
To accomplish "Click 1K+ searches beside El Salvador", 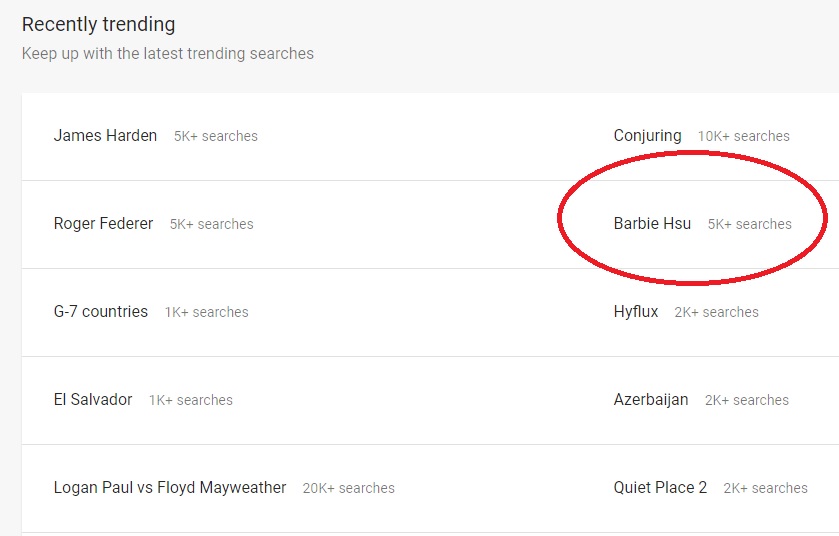I will tap(190, 400).
